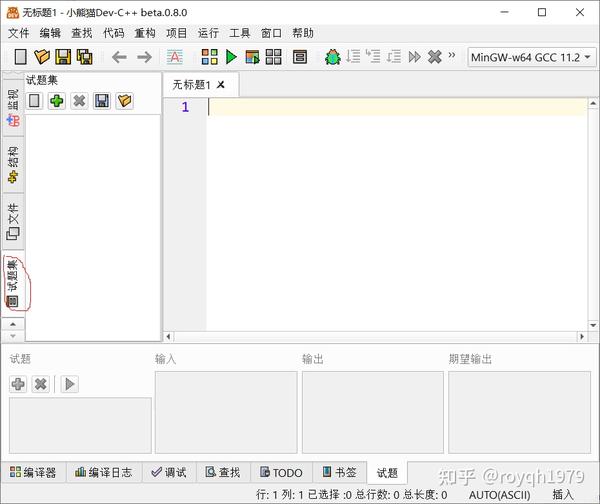Image resolution: width=600 pixels, height=504 pixels.
Task: Run program with the green play icon
Action: point(231,57)
